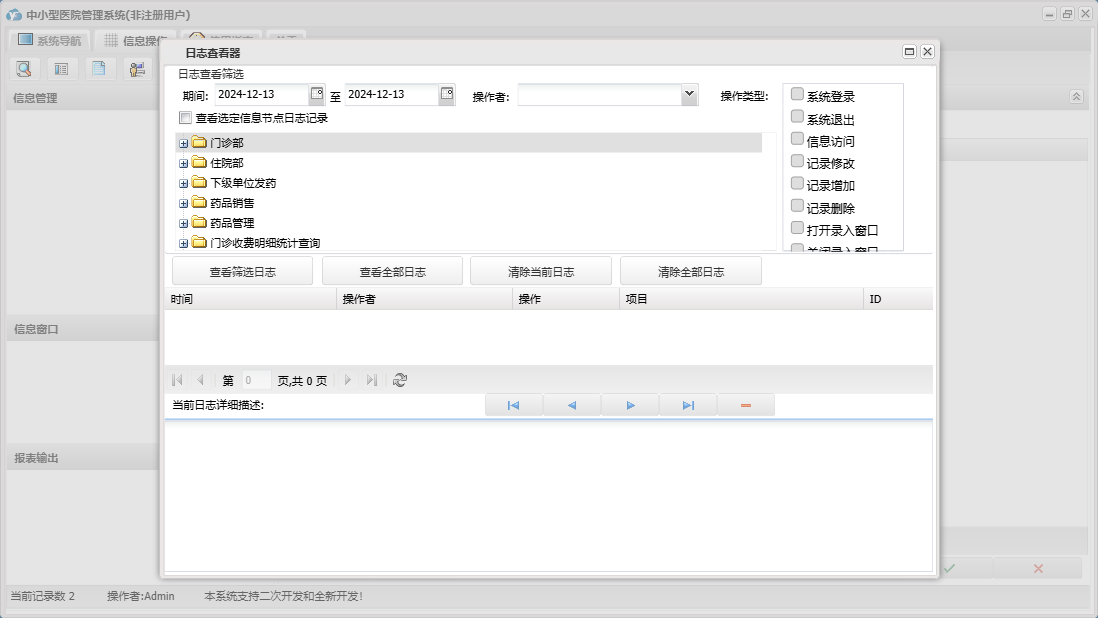
Task: Open the end date calendar picker
Action: pos(447,94)
